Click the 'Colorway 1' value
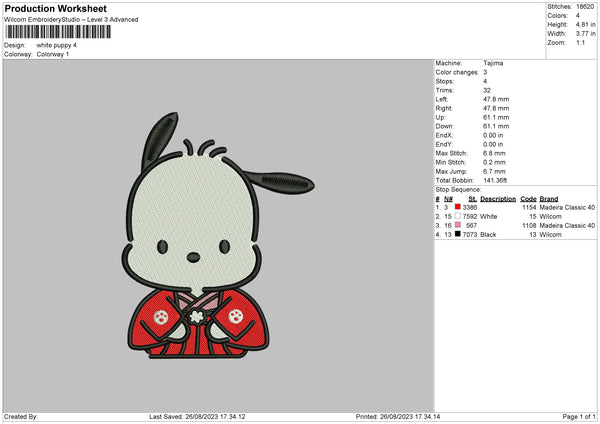600x424 pixels. [x=53, y=54]
